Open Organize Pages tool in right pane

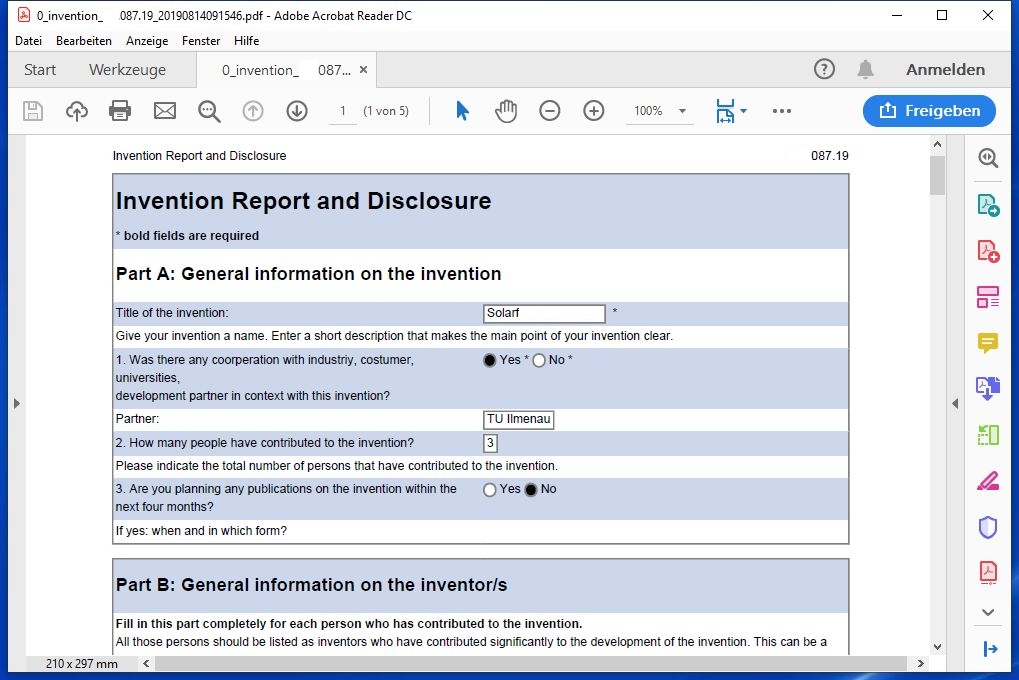click(988, 435)
